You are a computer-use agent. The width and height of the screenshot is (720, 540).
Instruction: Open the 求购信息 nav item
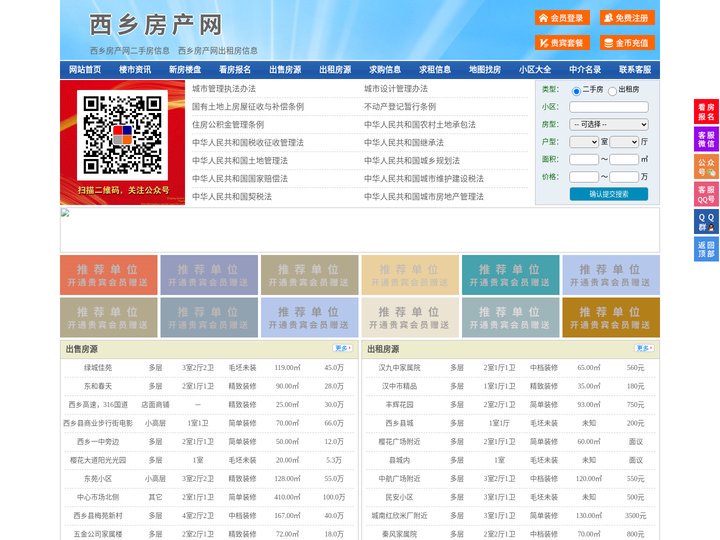385,70
